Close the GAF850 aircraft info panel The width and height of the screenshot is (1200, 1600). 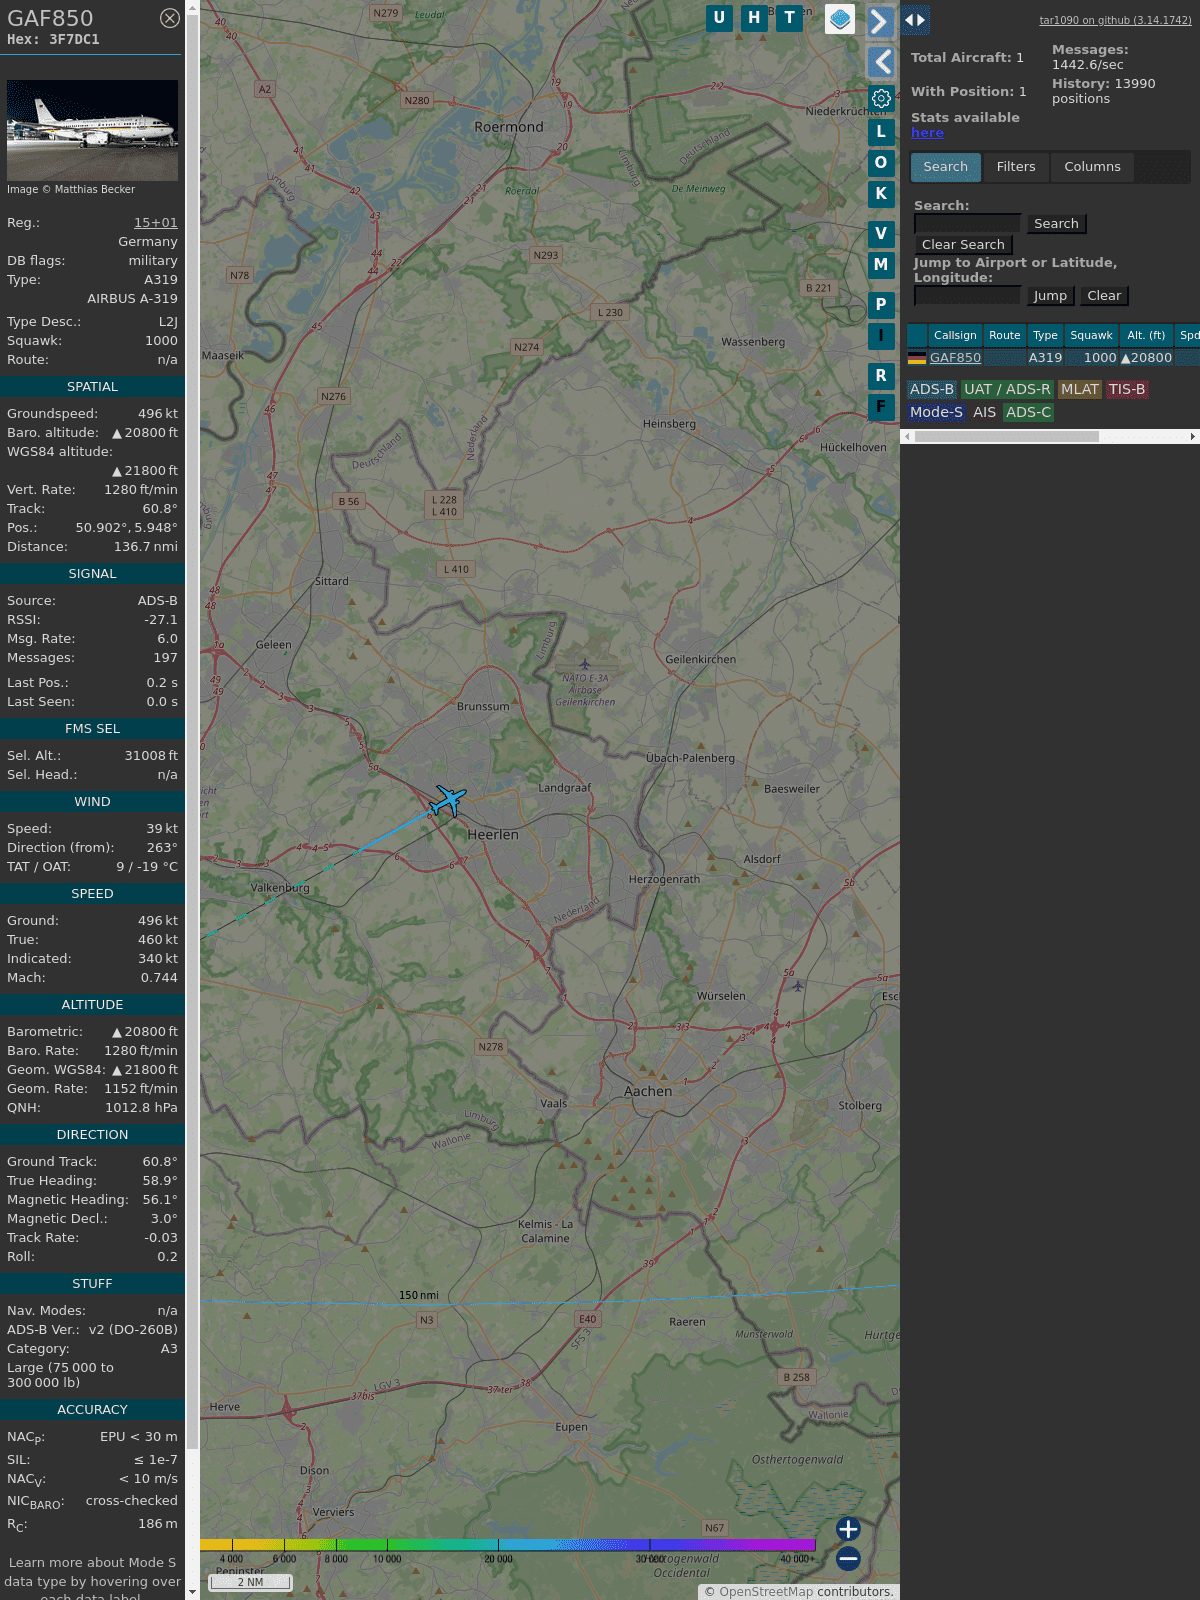point(170,18)
